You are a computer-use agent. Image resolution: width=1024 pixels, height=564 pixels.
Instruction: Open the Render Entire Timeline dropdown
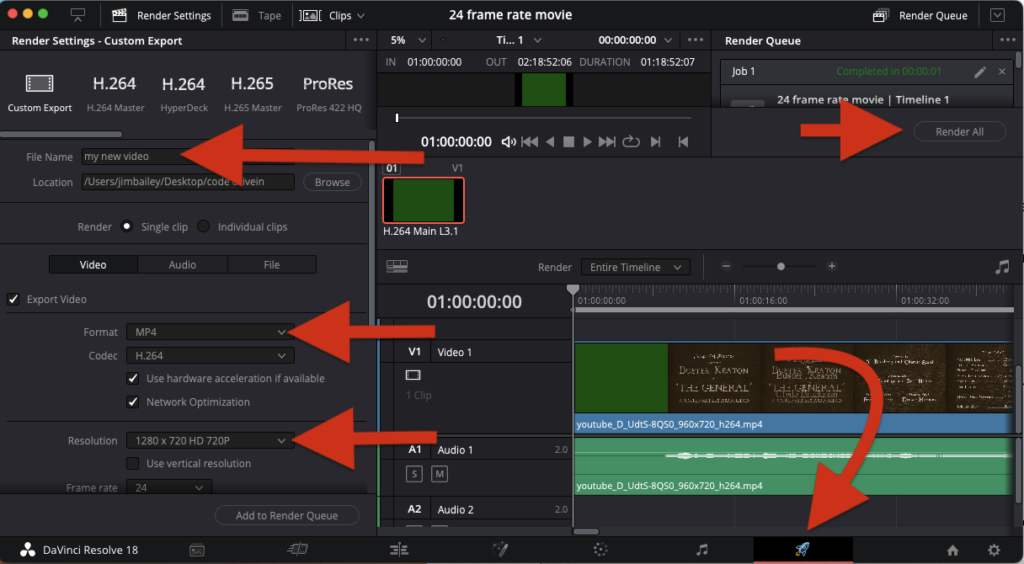(636, 267)
